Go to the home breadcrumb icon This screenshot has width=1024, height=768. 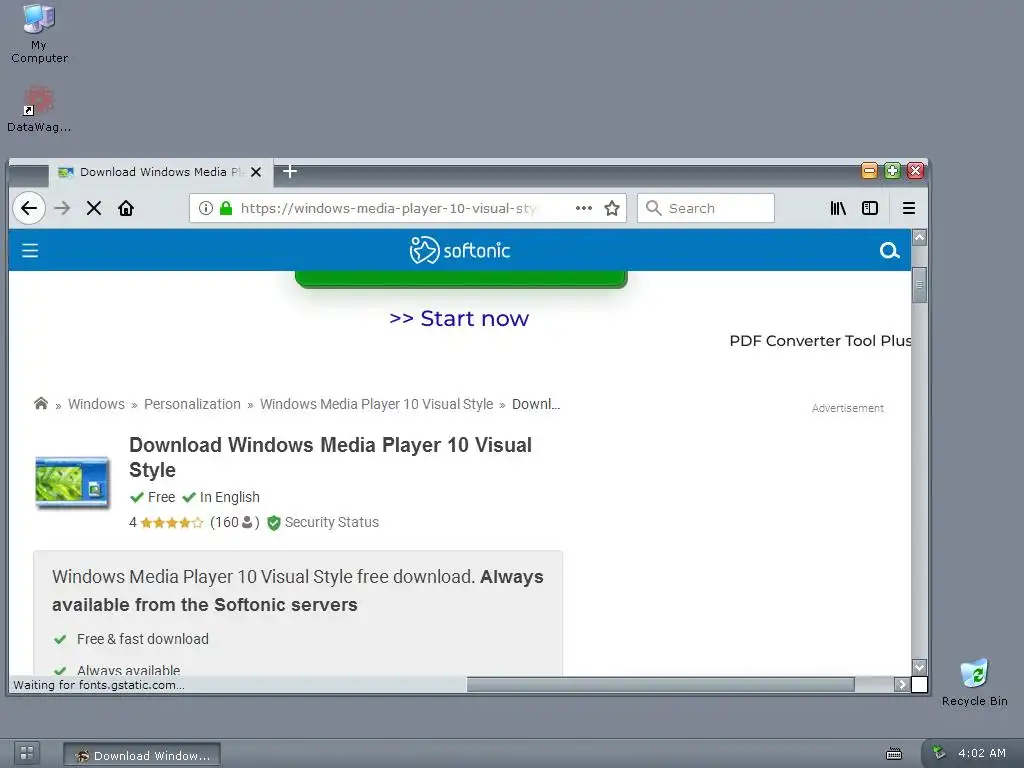[x=40, y=404]
